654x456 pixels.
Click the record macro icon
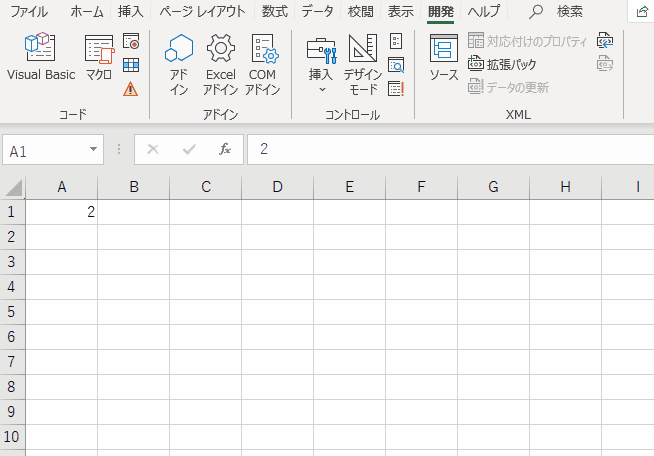[131, 42]
